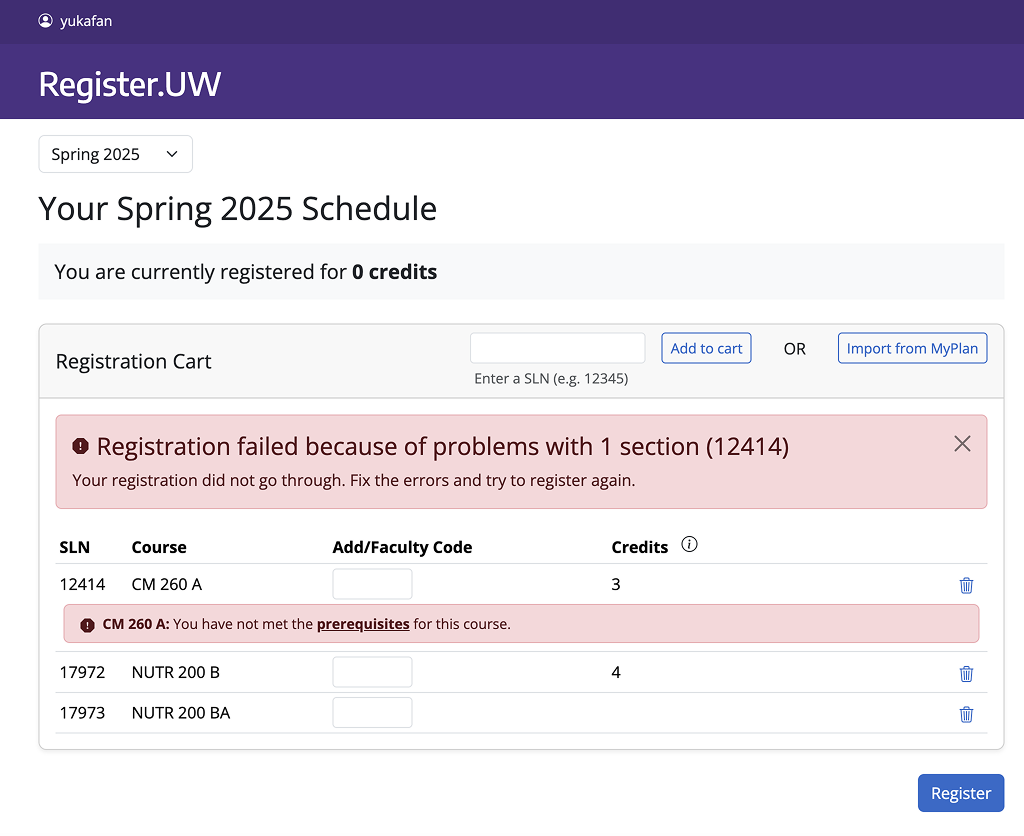1024x836 pixels.
Task: Open the Credits info icon
Action: tap(689, 544)
